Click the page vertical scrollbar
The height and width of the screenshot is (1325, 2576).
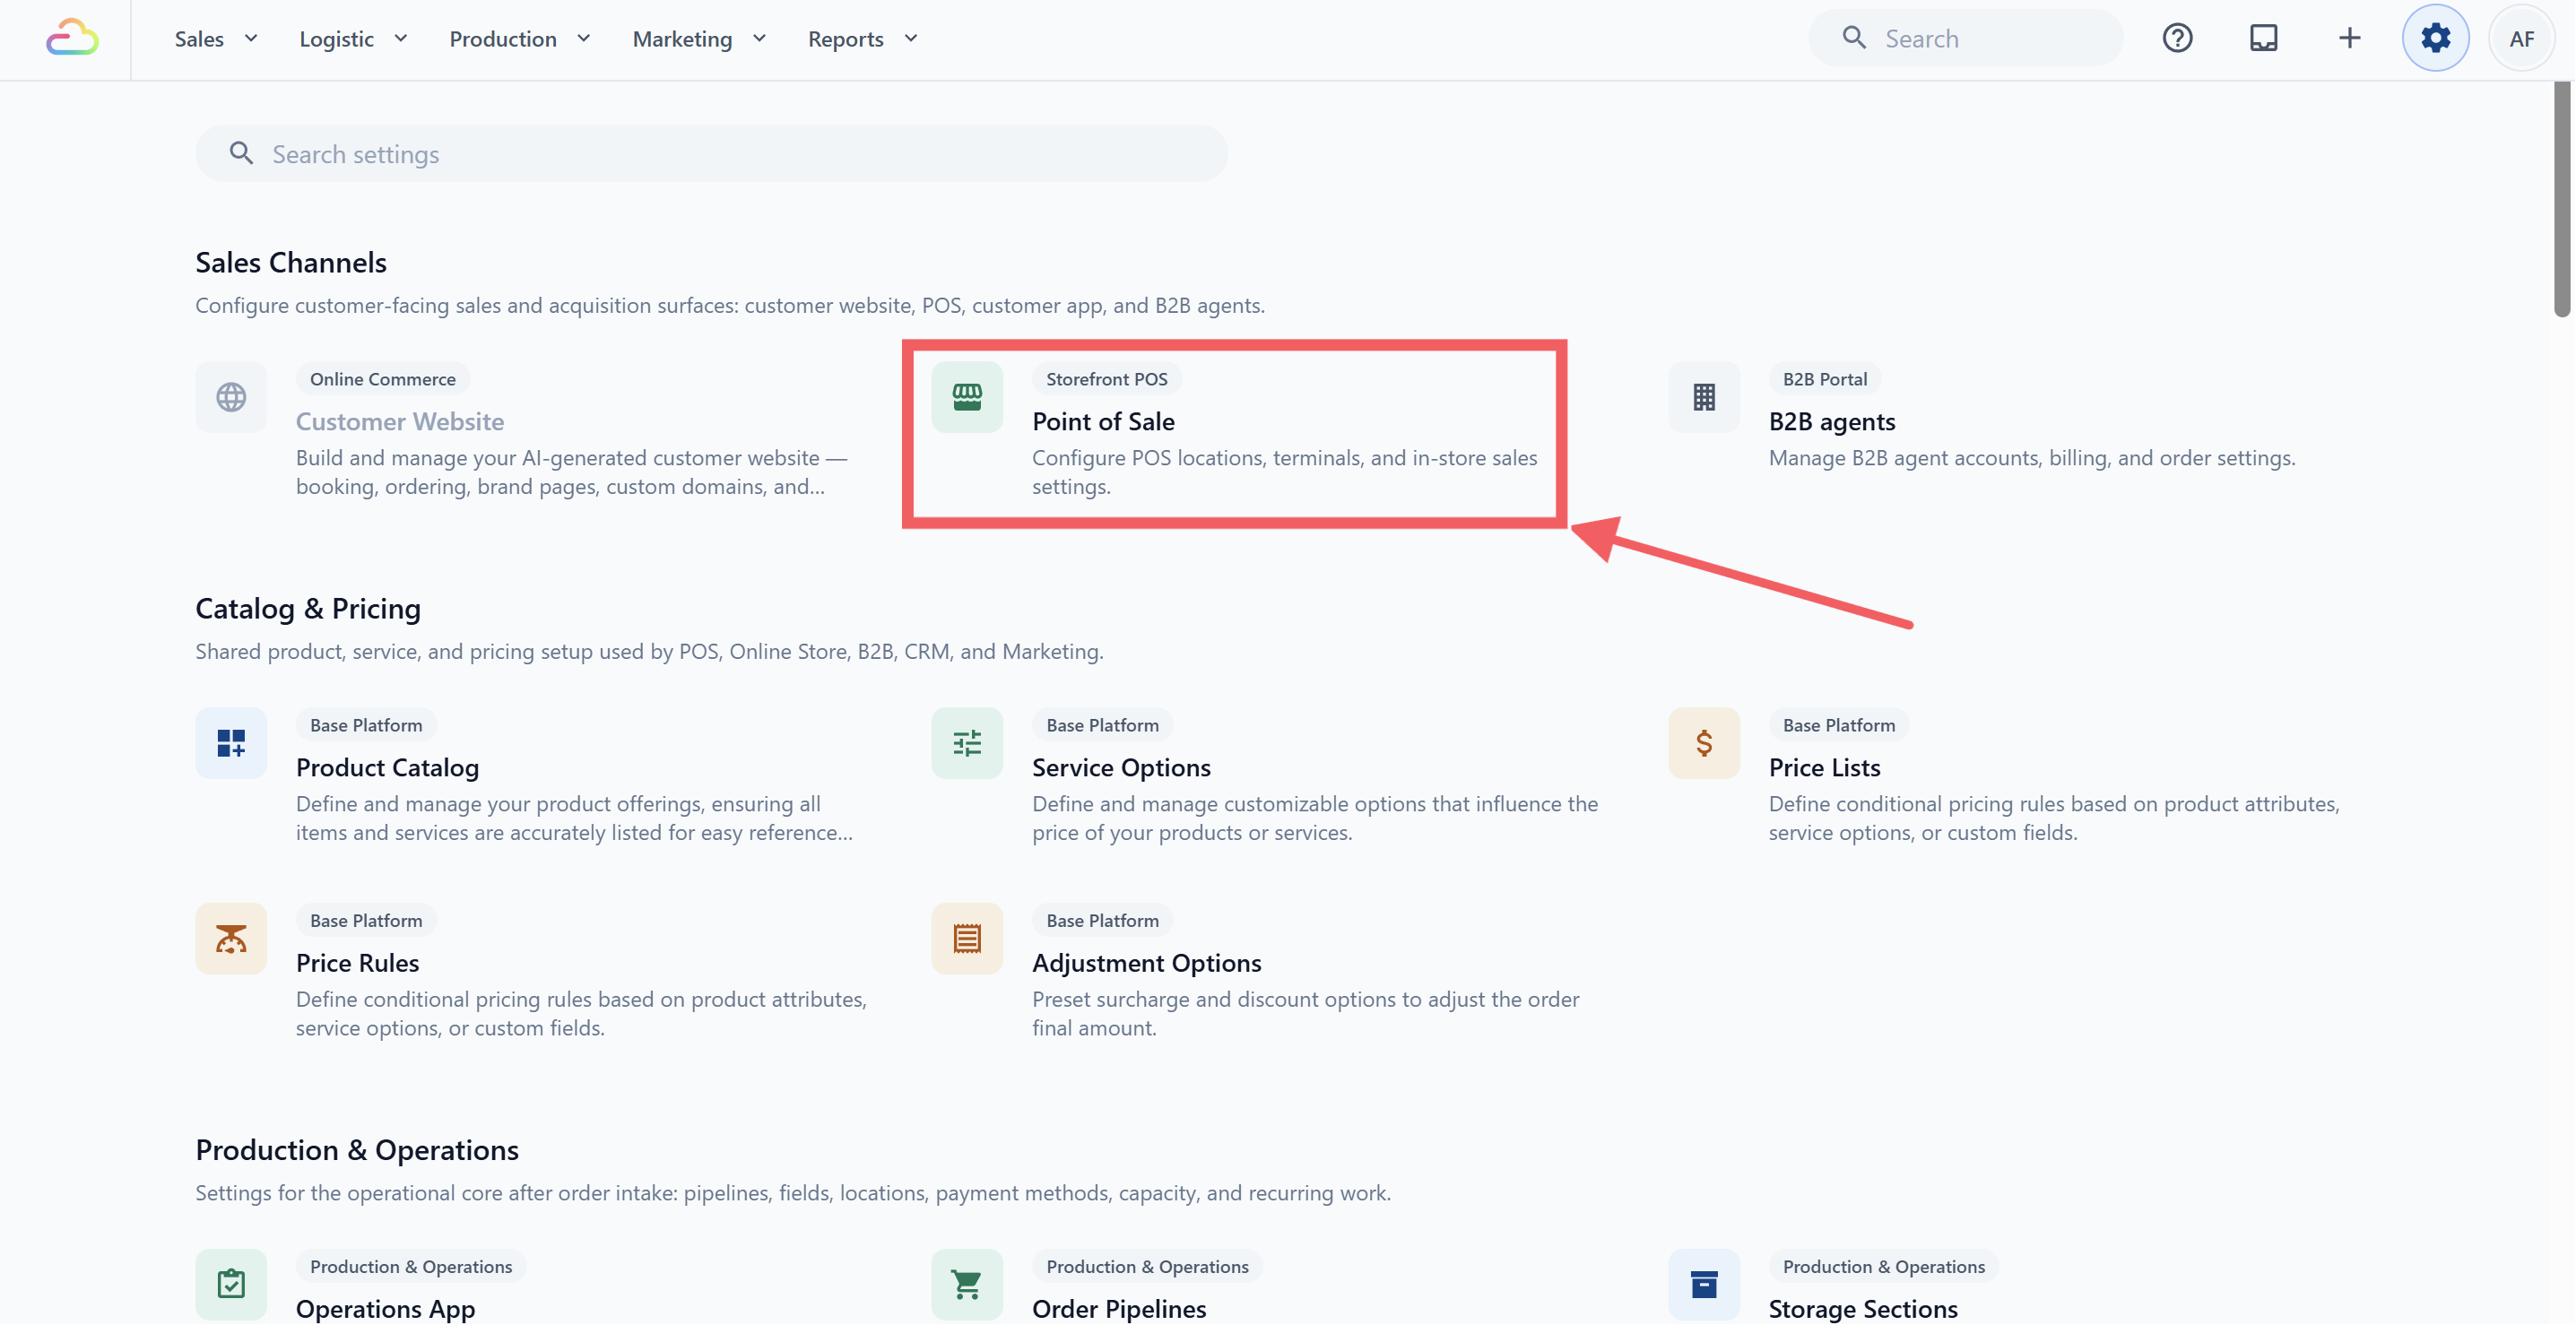tap(2561, 200)
